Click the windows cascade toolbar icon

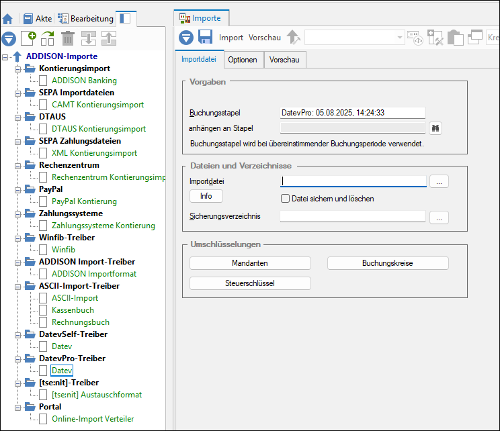[x=475, y=37]
